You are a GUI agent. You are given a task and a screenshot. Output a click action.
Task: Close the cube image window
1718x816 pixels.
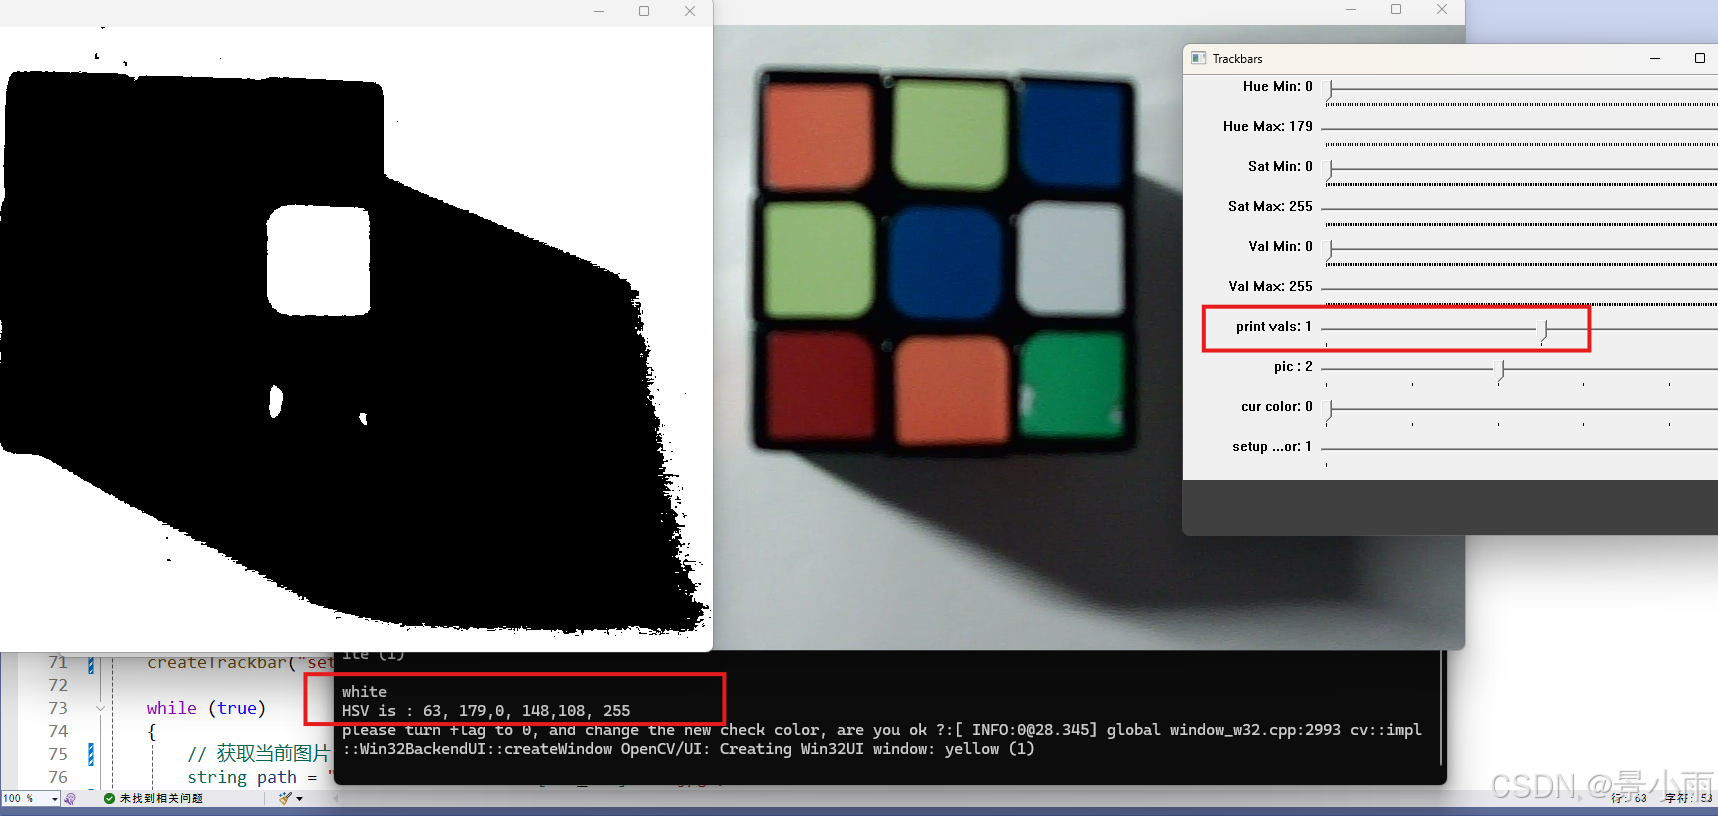tap(1441, 9)
